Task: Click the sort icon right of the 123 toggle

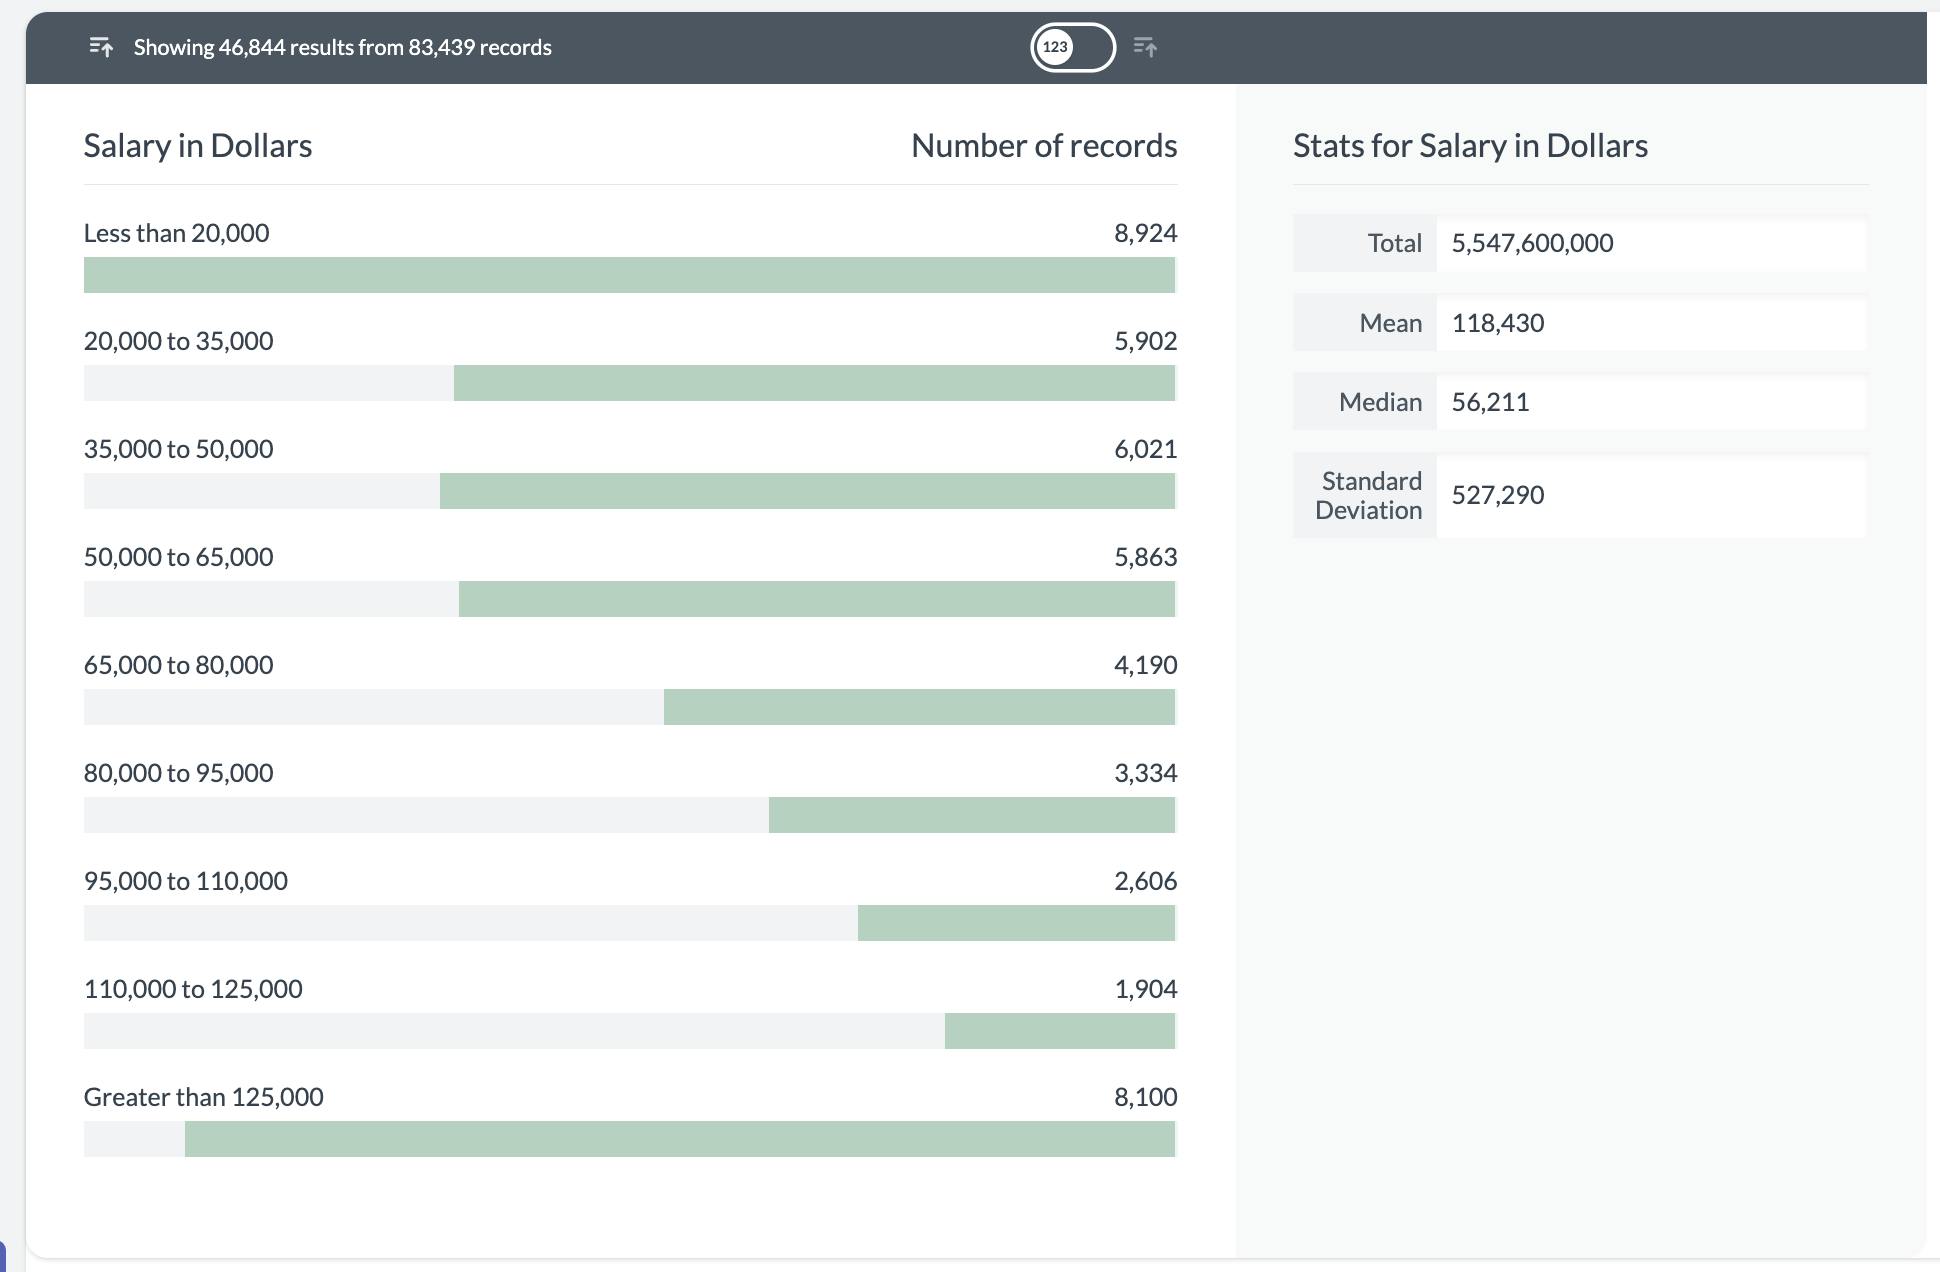Action: pos(1146,46)
